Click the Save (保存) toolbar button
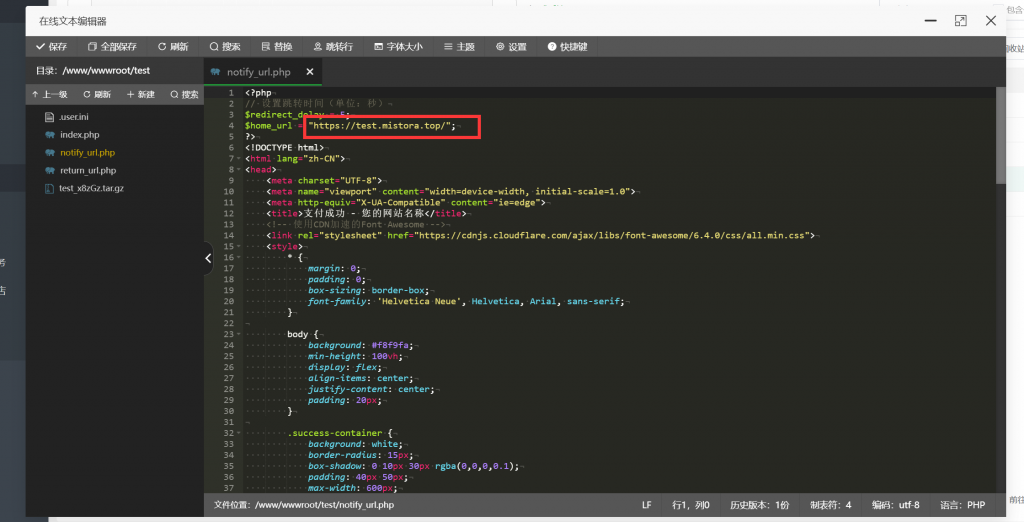The width and height of the screenshot is (1024, 522). 52,46
